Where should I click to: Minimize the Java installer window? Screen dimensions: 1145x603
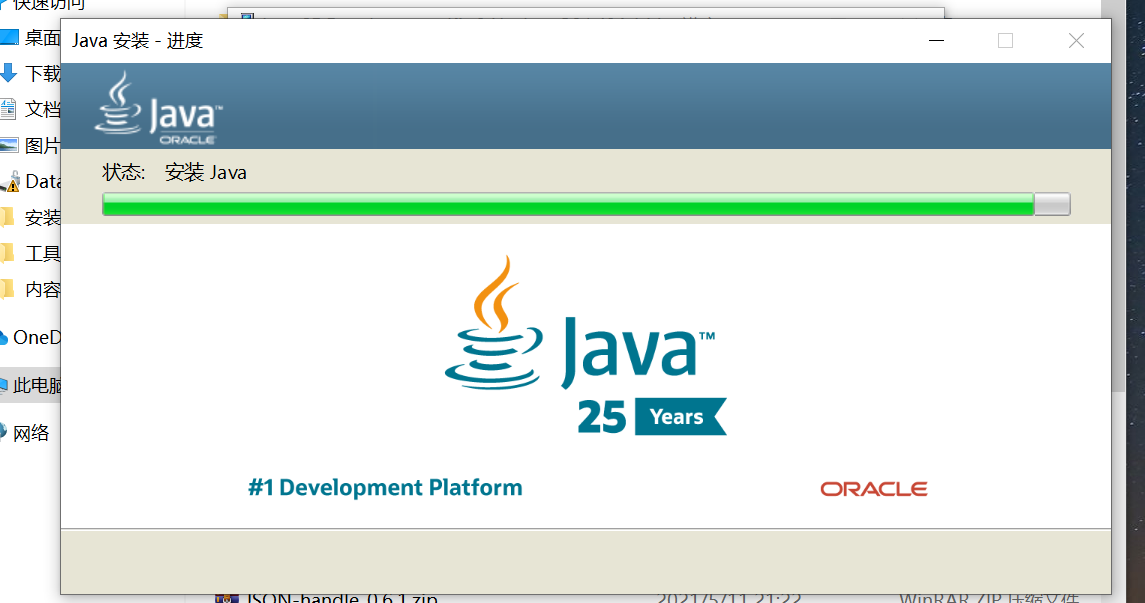pyautogui.click(x=936, y=41)
